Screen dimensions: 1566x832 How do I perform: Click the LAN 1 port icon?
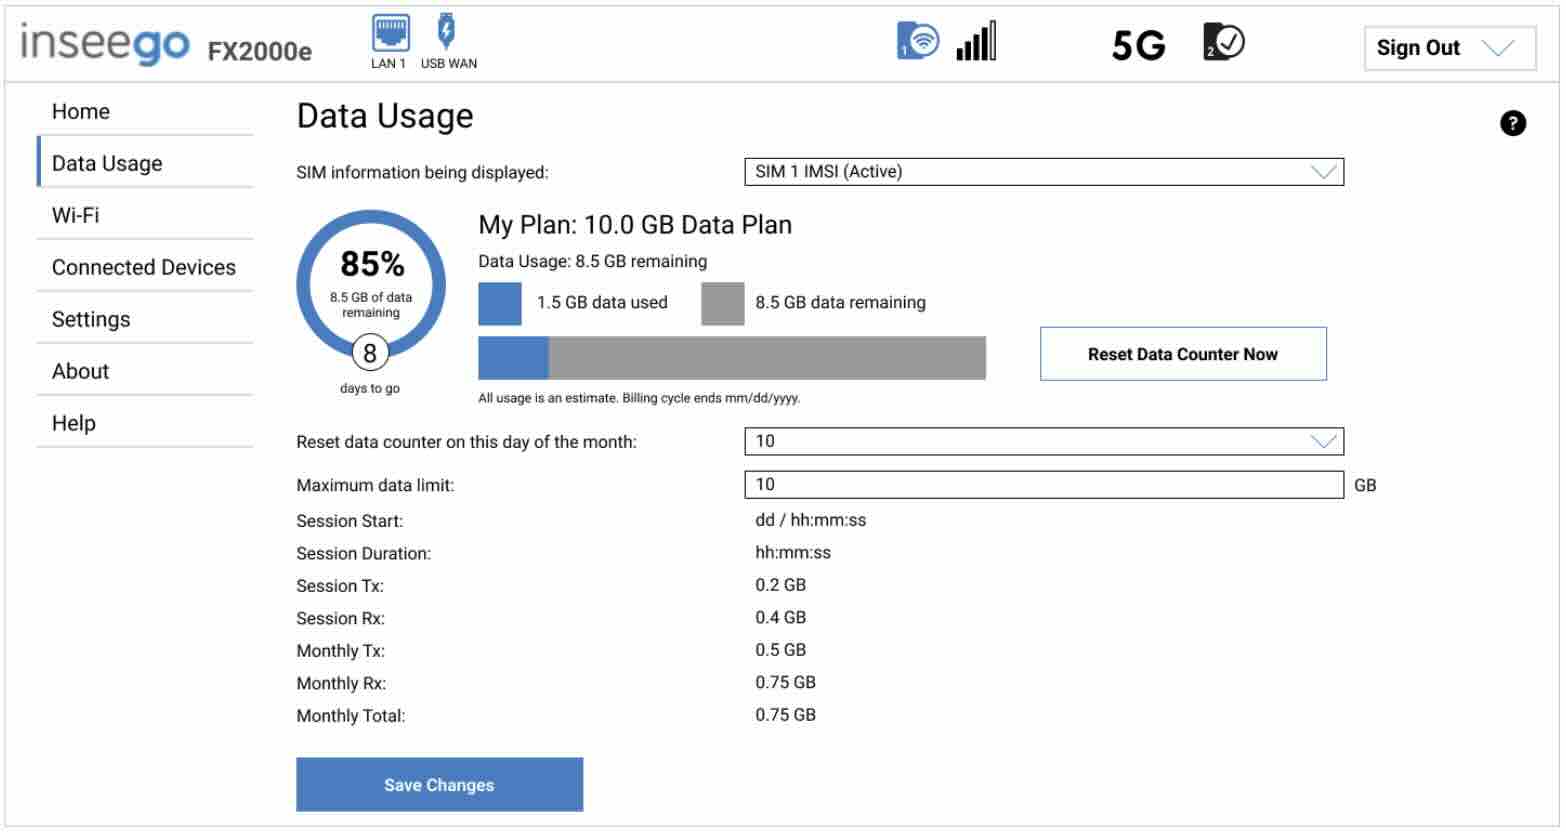tap(391, 32)
